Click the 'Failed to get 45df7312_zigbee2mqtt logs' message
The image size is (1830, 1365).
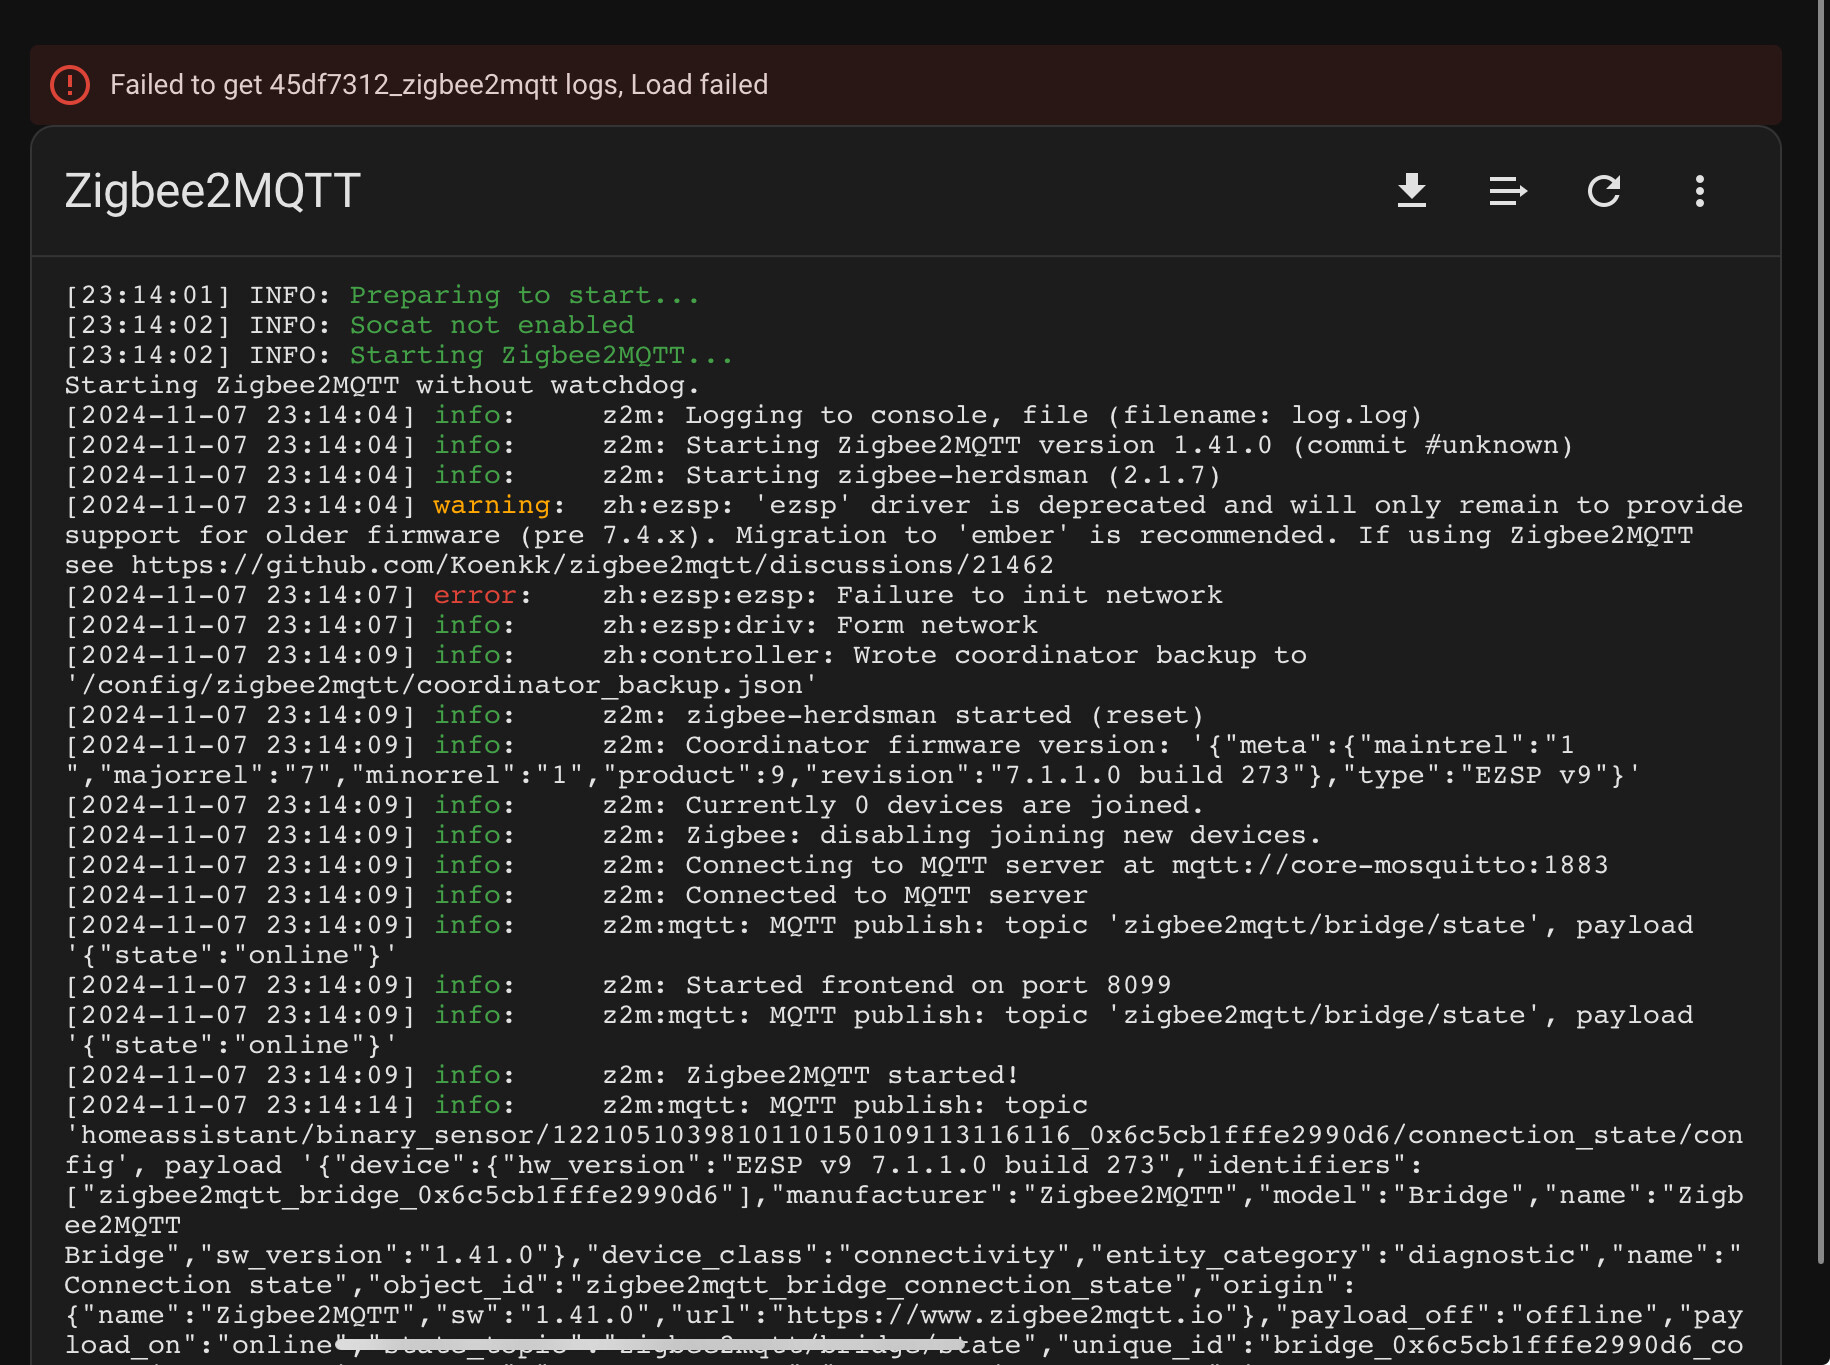click(439, 85)
